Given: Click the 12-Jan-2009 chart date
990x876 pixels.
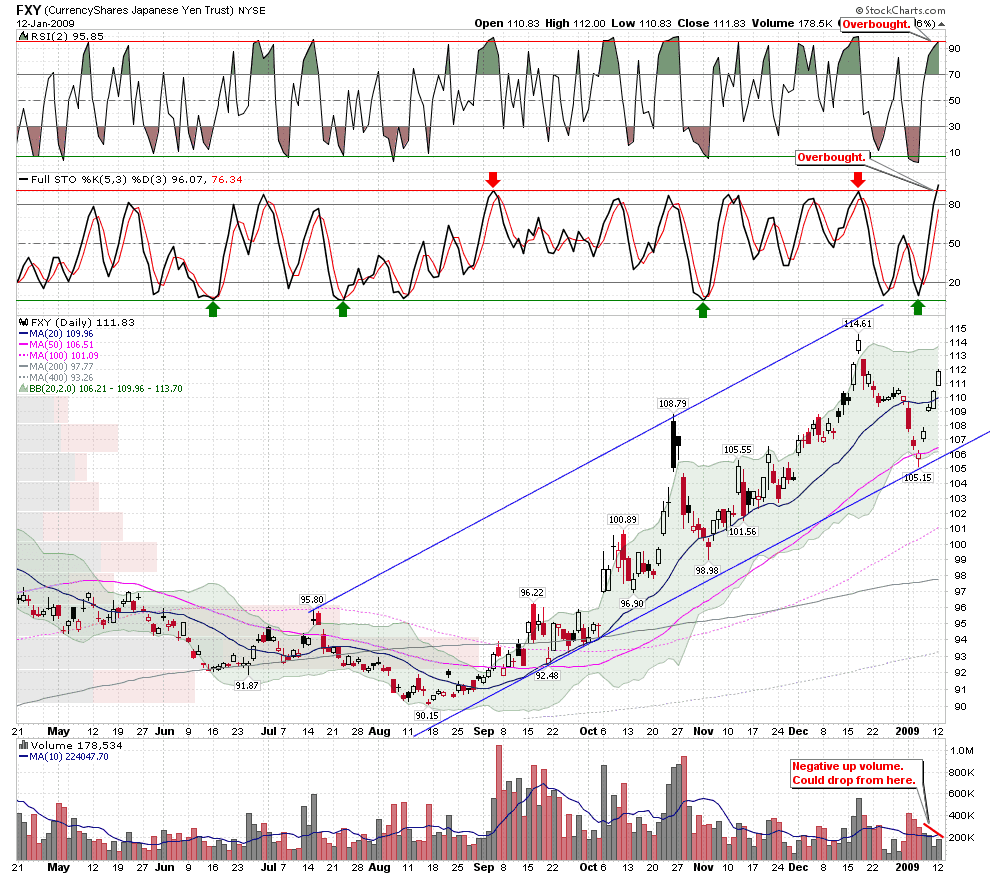Looking at the screenshot, I should 45,23.
